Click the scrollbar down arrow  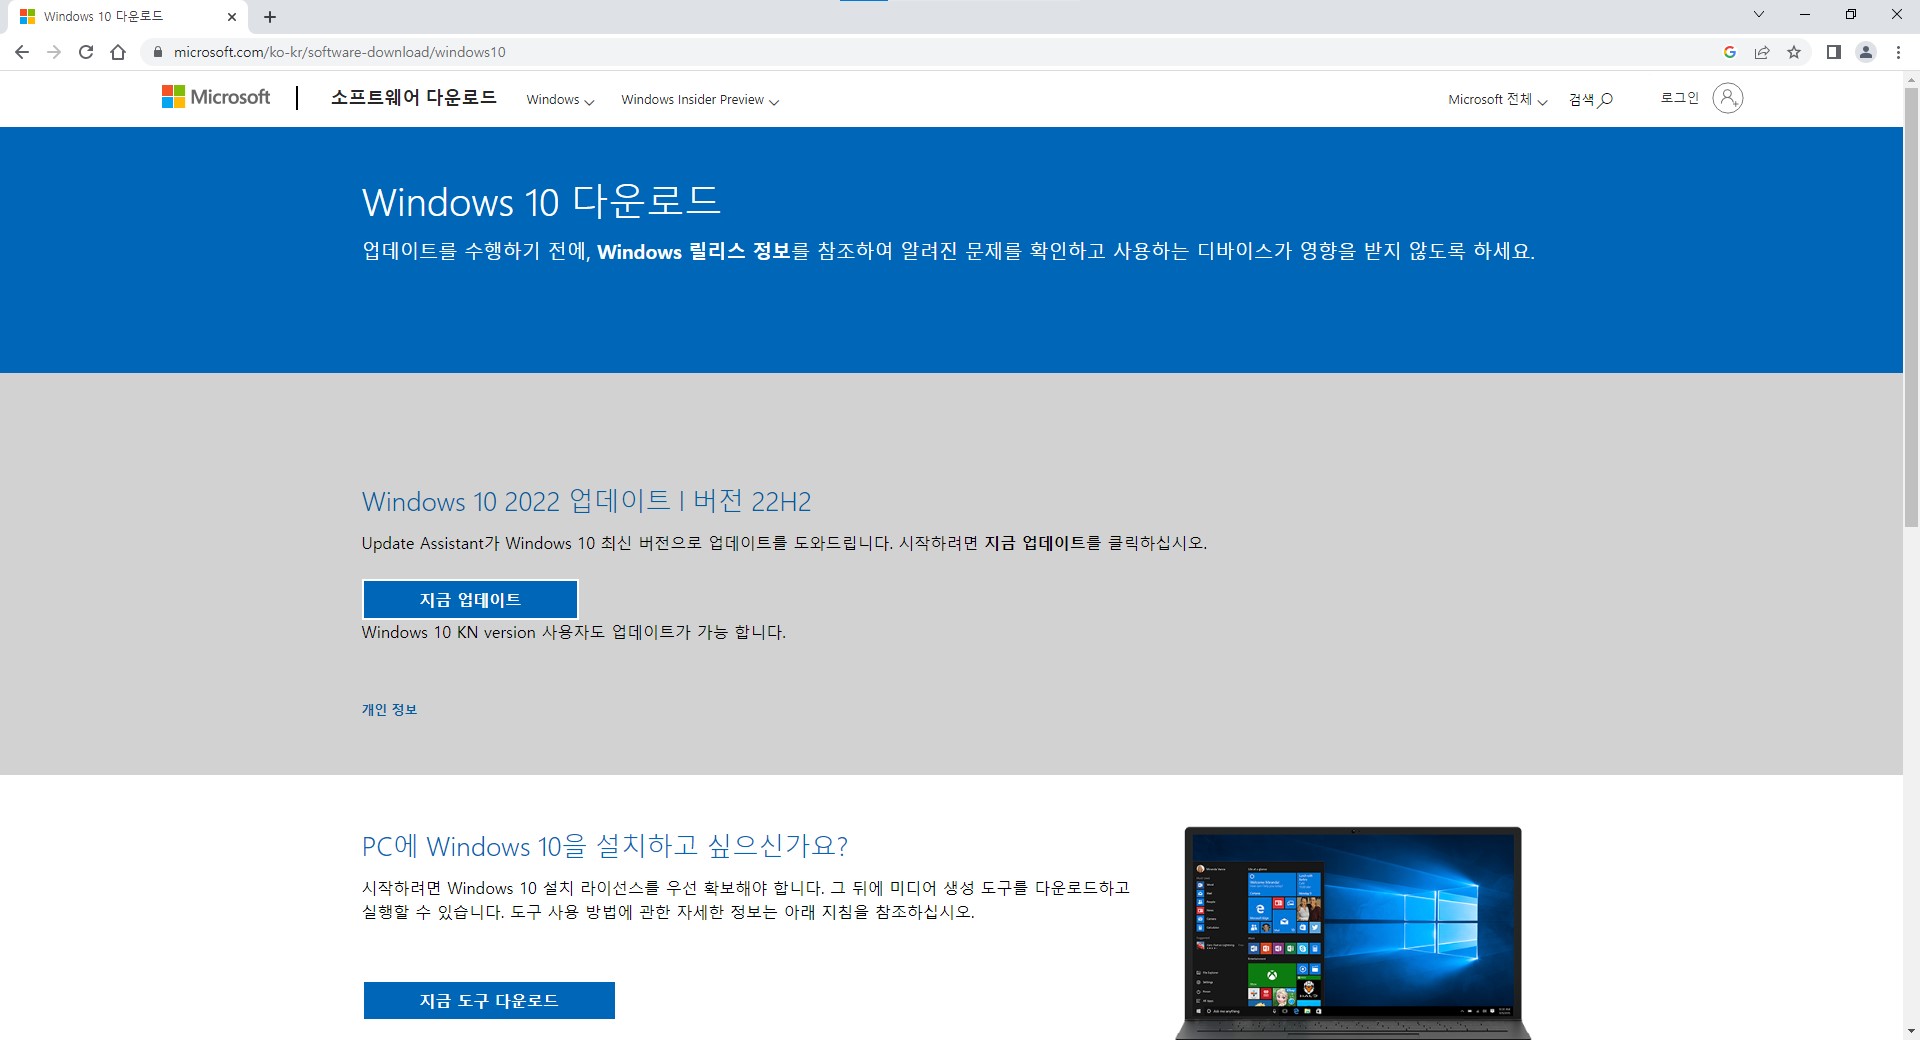point(1911,1031)
